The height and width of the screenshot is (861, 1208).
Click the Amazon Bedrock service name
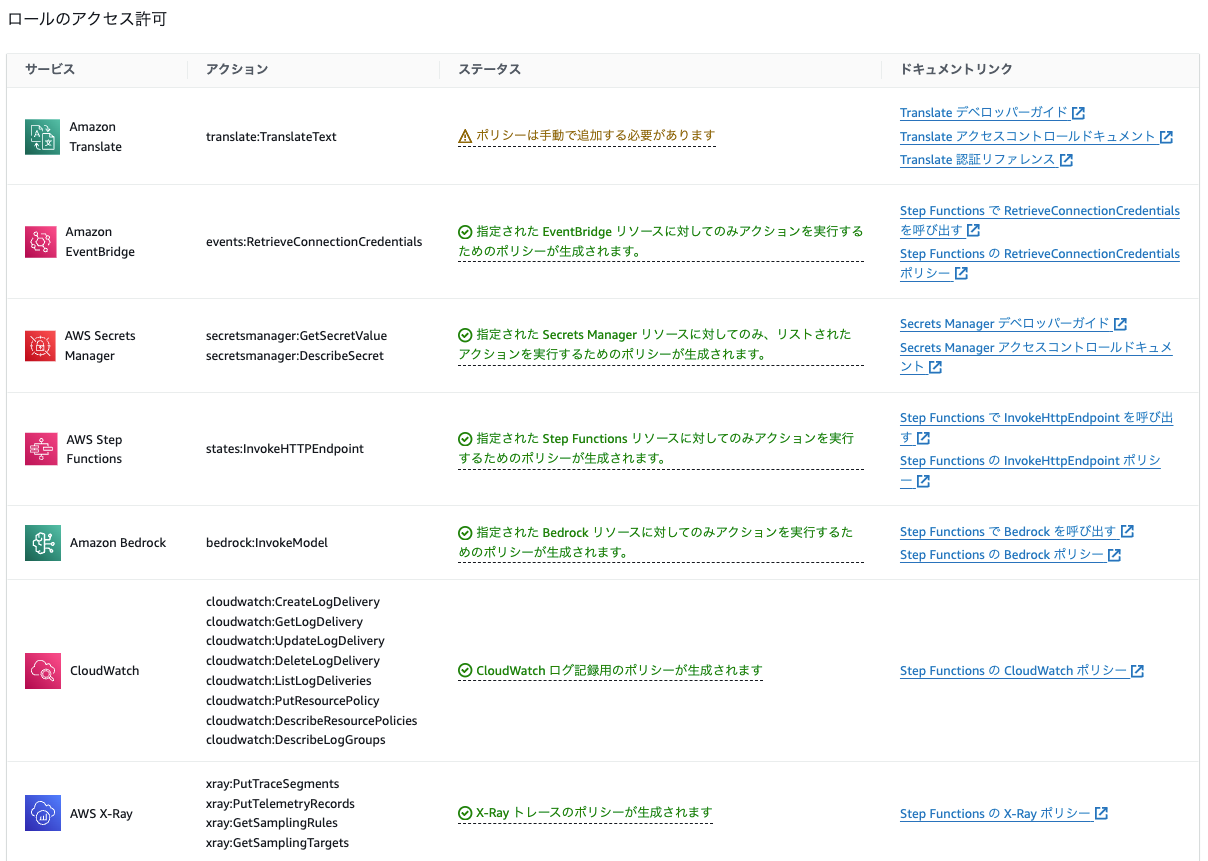[118, 543]
